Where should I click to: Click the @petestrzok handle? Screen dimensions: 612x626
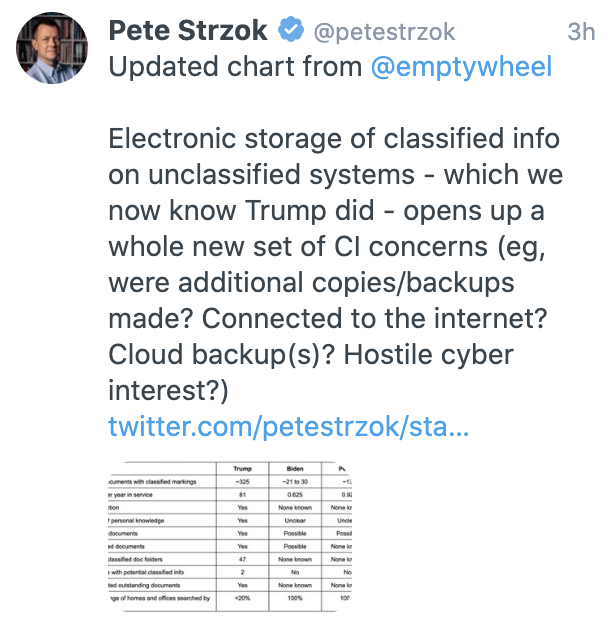coord(384,32)
